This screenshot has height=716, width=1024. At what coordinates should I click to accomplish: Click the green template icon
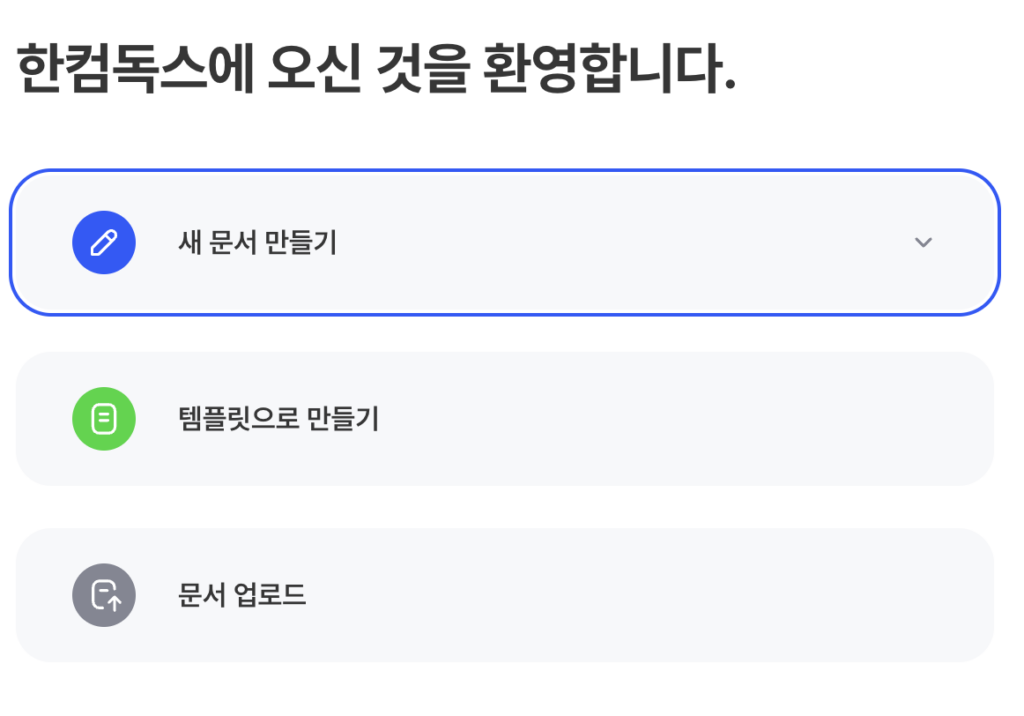[x=104, y=419]
